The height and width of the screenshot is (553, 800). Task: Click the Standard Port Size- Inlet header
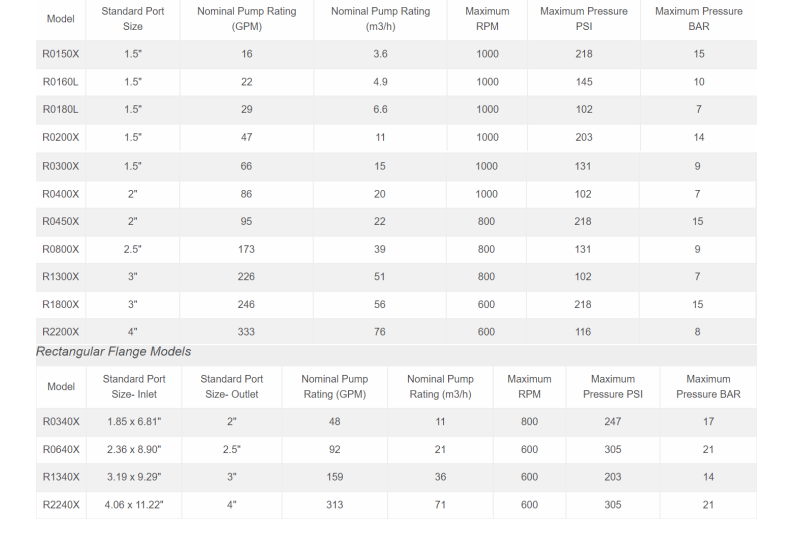[x=134, y=387]
